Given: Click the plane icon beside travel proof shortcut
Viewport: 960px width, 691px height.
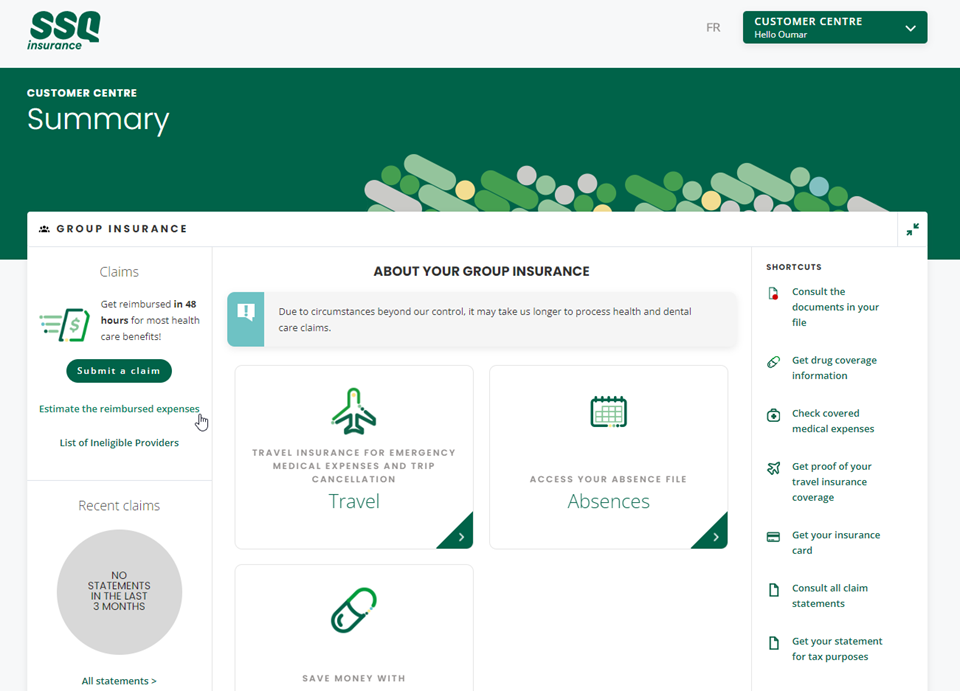Looking at the screenshot, I should click(773, 468).
